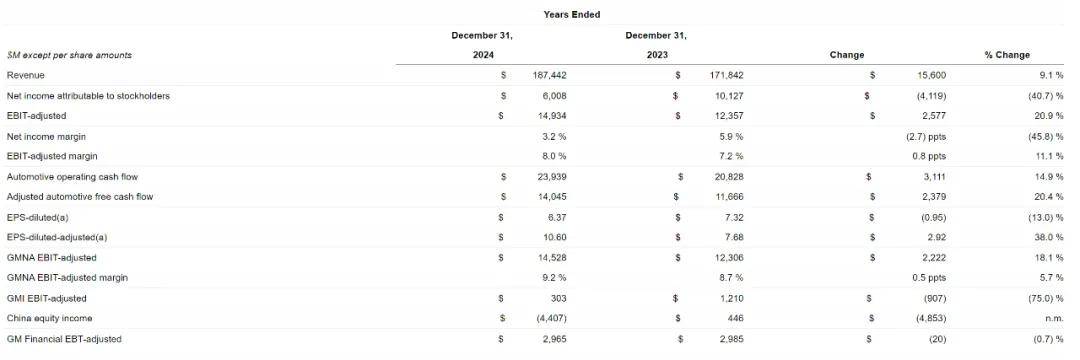Viewport: 1080px width, 360px height.
Task: Click the EBIT-adjusted 14,934 value
Action: (x=553, y=116)
